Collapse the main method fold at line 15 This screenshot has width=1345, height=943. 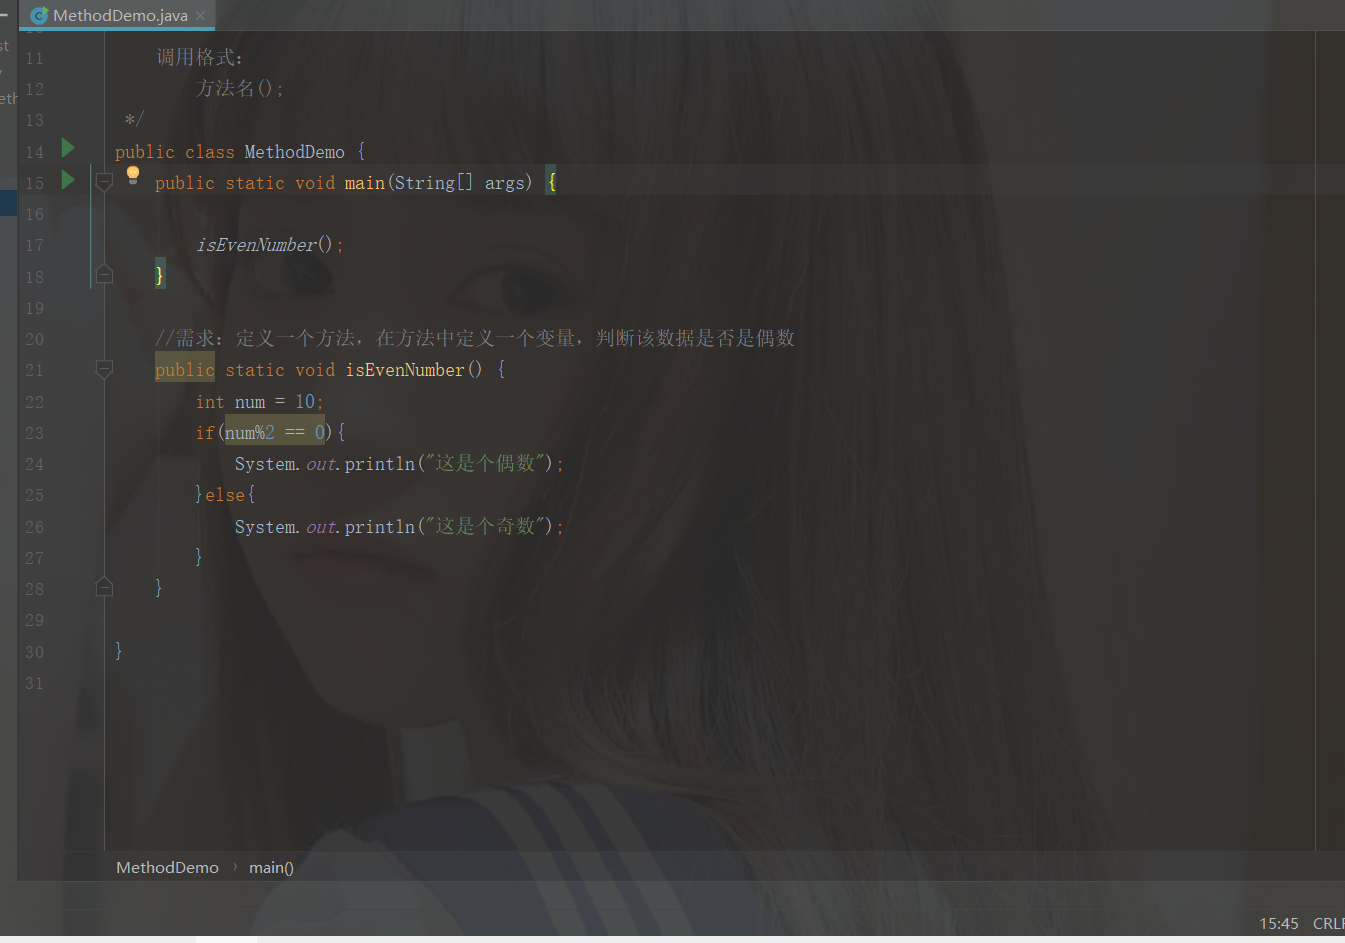tap(104, 182)
